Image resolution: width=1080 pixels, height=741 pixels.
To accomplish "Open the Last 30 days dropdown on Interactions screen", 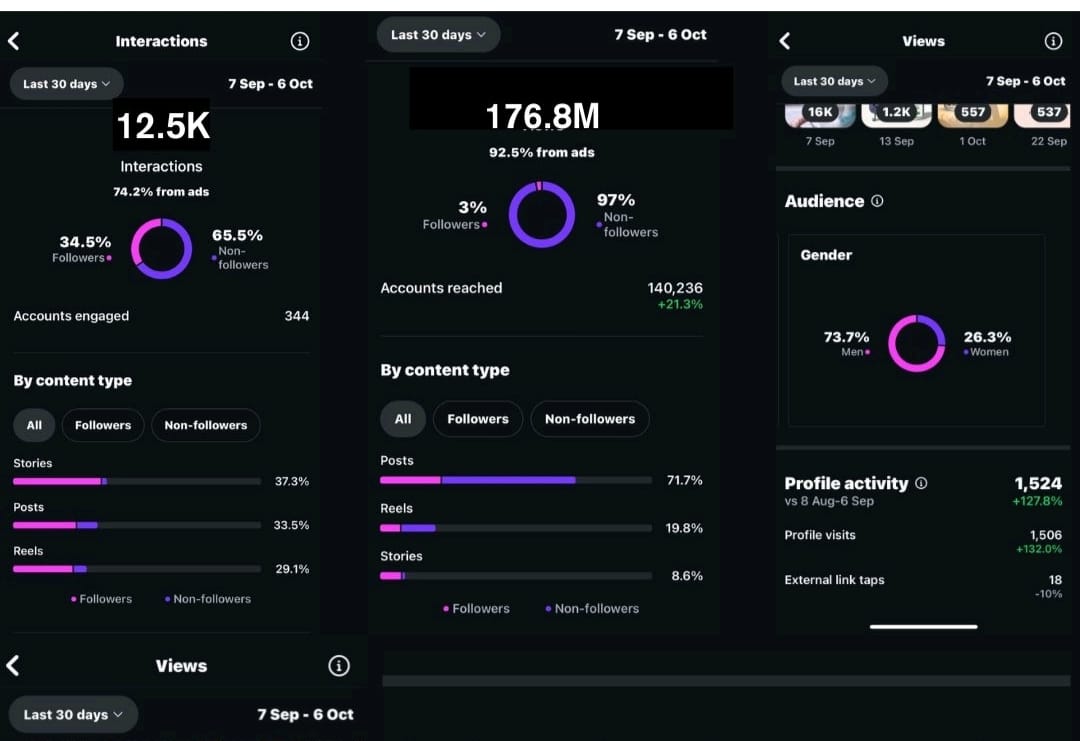I will coord(65,83).
